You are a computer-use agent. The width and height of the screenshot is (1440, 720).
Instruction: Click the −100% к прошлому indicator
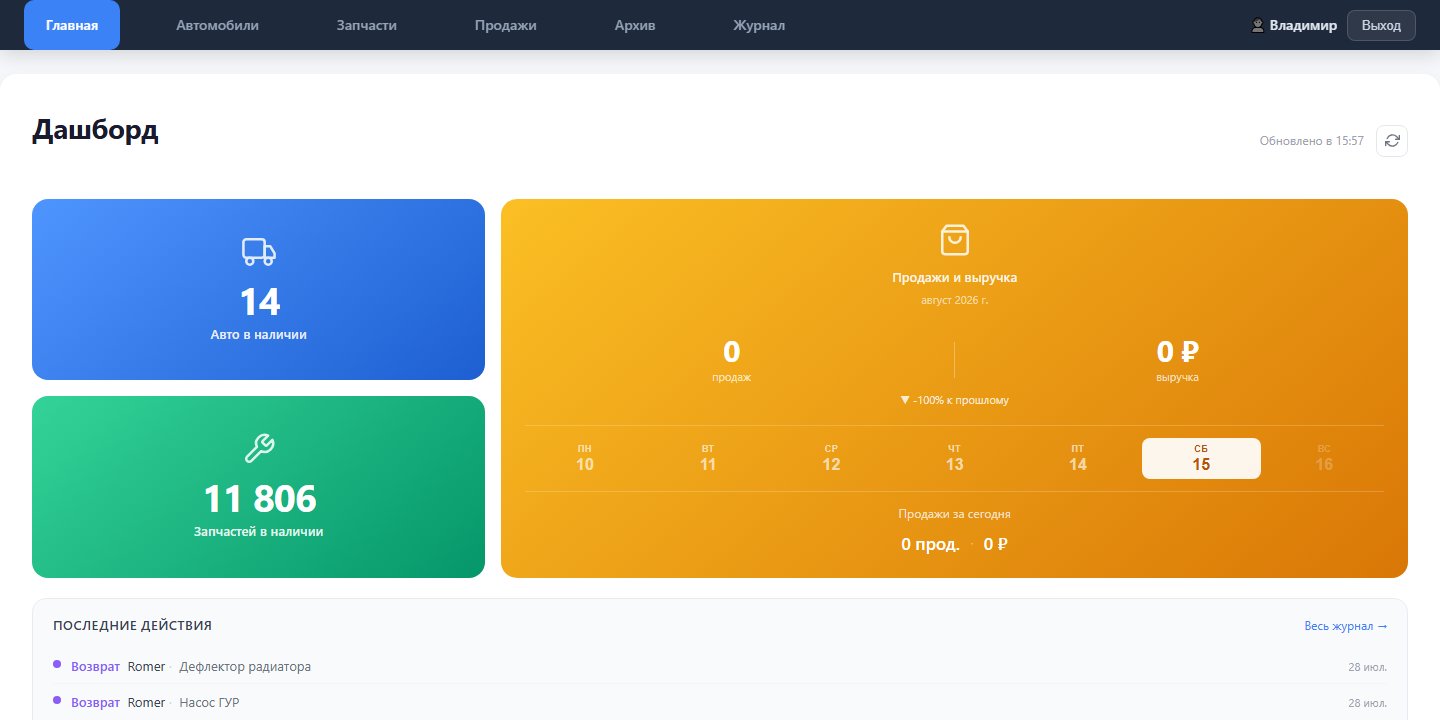pyautogui.click(x=954, y=400)
